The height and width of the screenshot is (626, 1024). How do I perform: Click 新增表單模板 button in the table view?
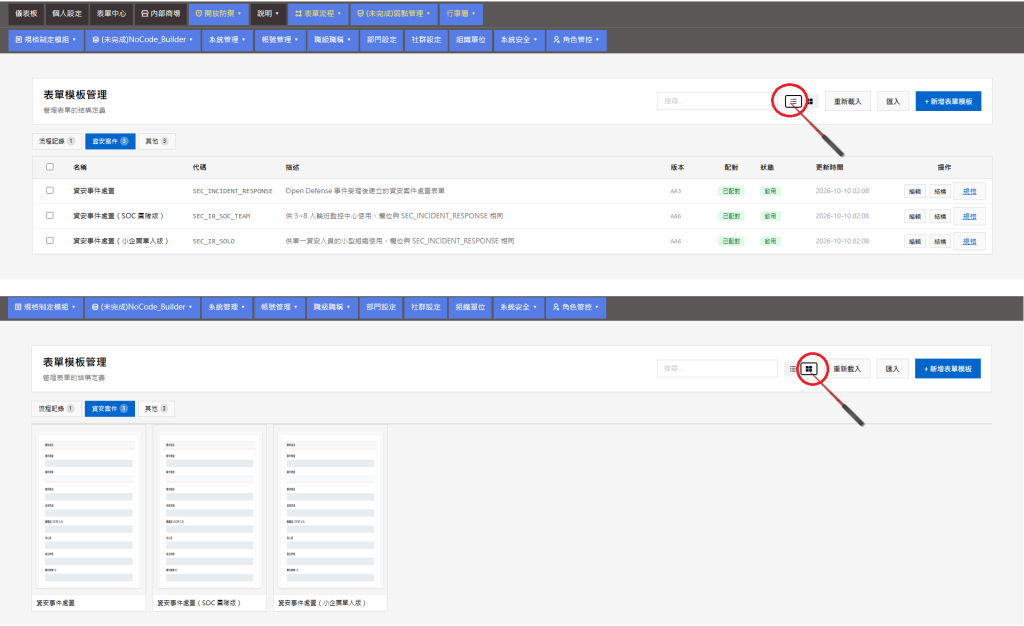(x=948, y=101)
